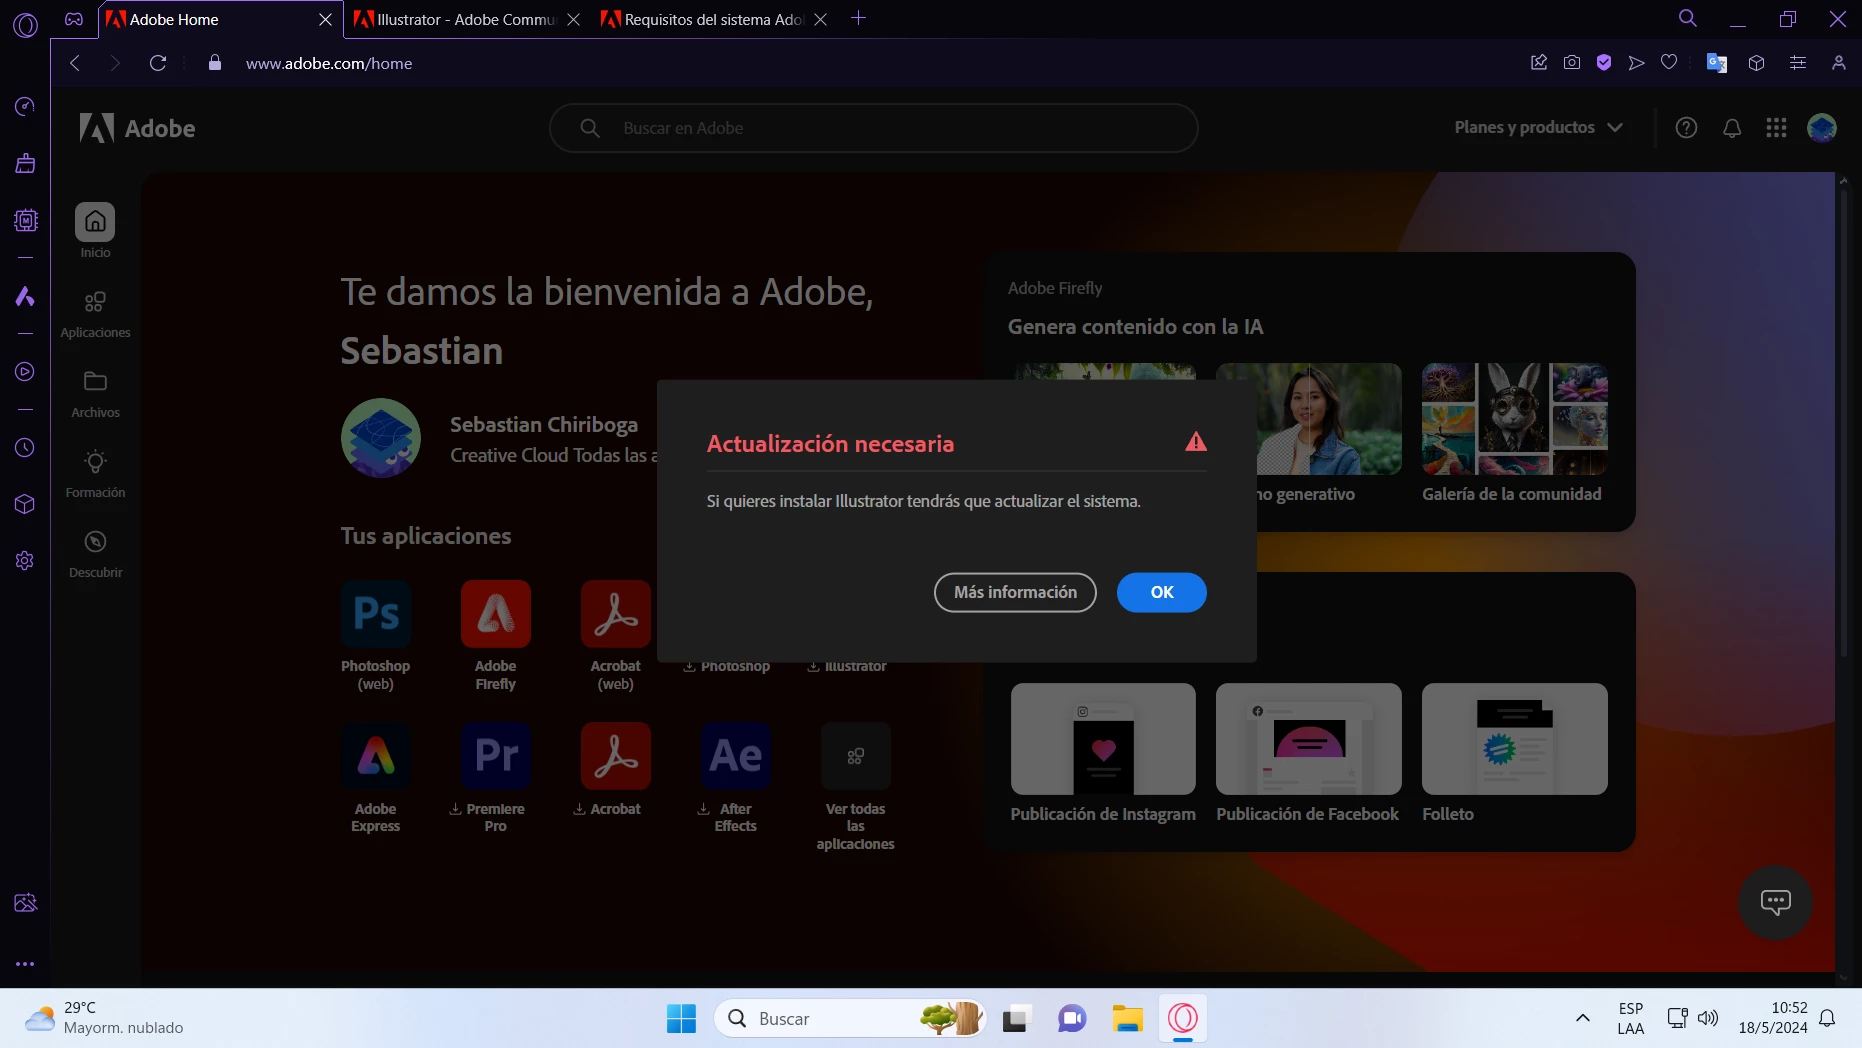Select the After Effects app icon
The width and height of the screenshot is (1862, 1048).
click(736, 756)
